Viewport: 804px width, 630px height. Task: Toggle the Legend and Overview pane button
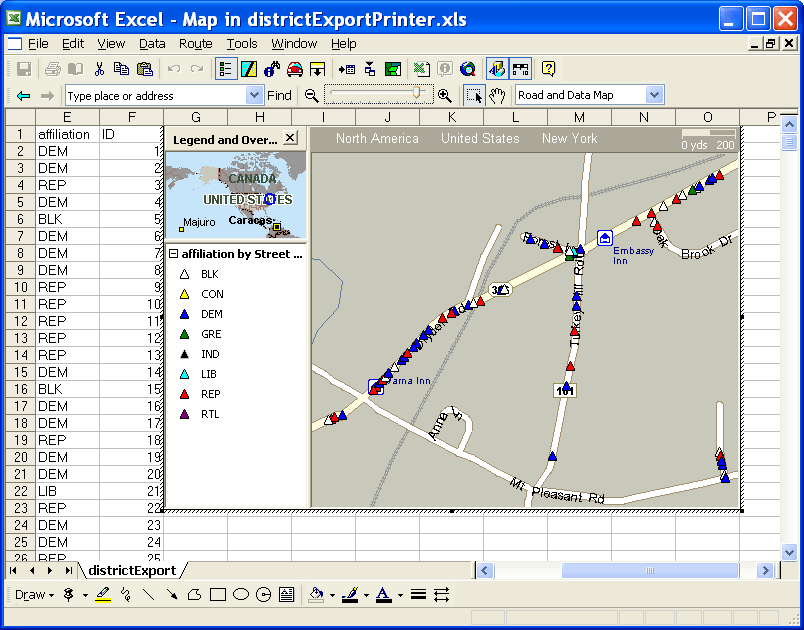(226, 69)
